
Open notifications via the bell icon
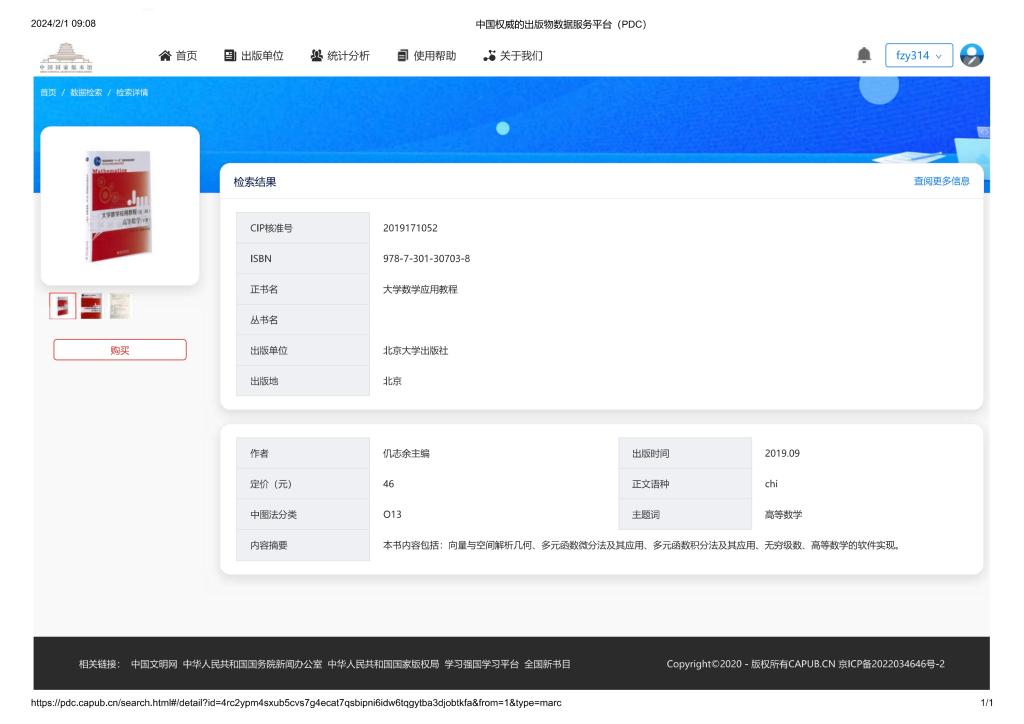click(864, 55)
